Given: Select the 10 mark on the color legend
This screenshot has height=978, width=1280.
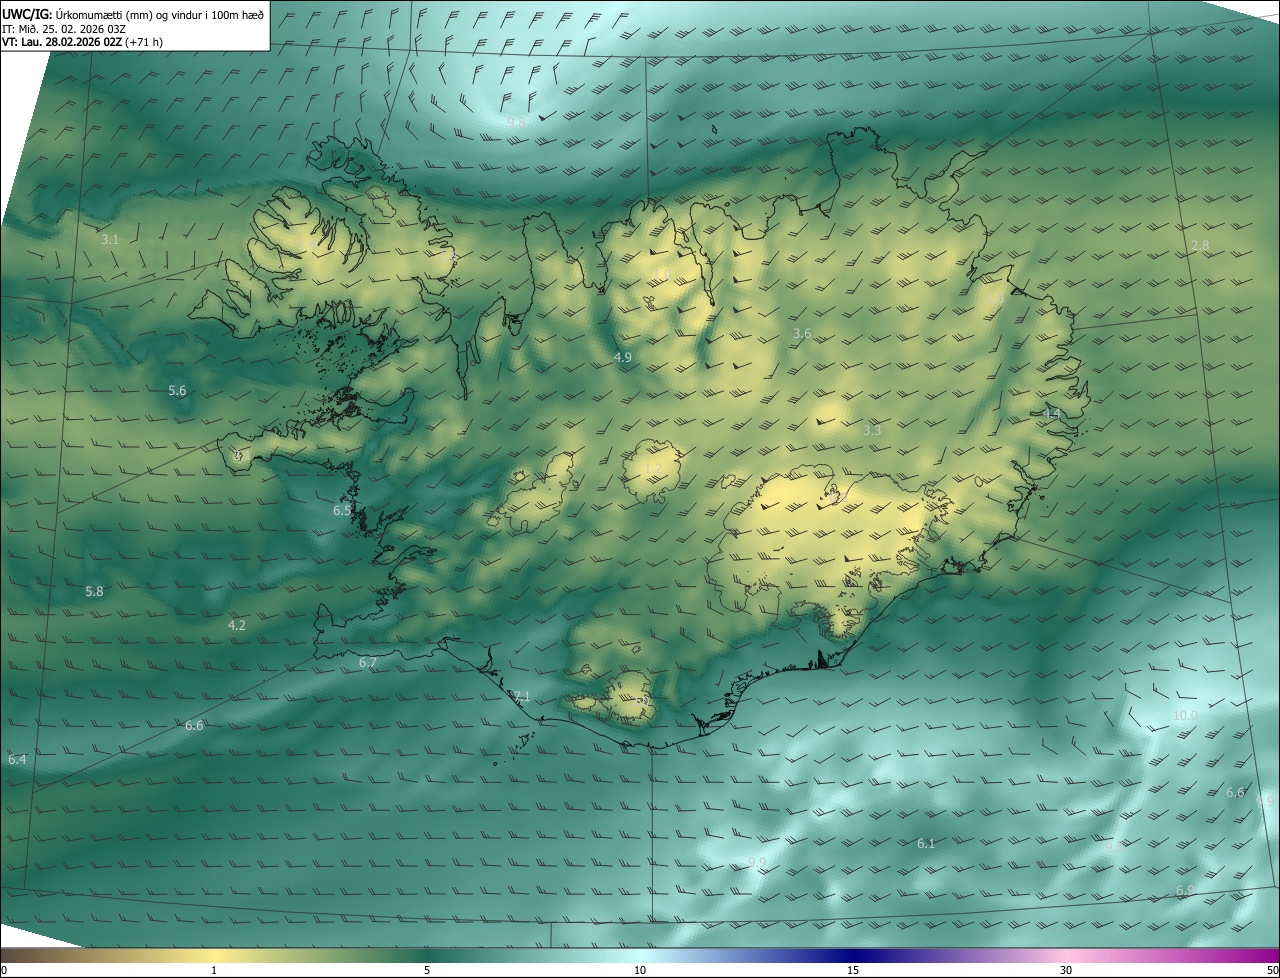Looking at the screenshot, I should point(640,970).
